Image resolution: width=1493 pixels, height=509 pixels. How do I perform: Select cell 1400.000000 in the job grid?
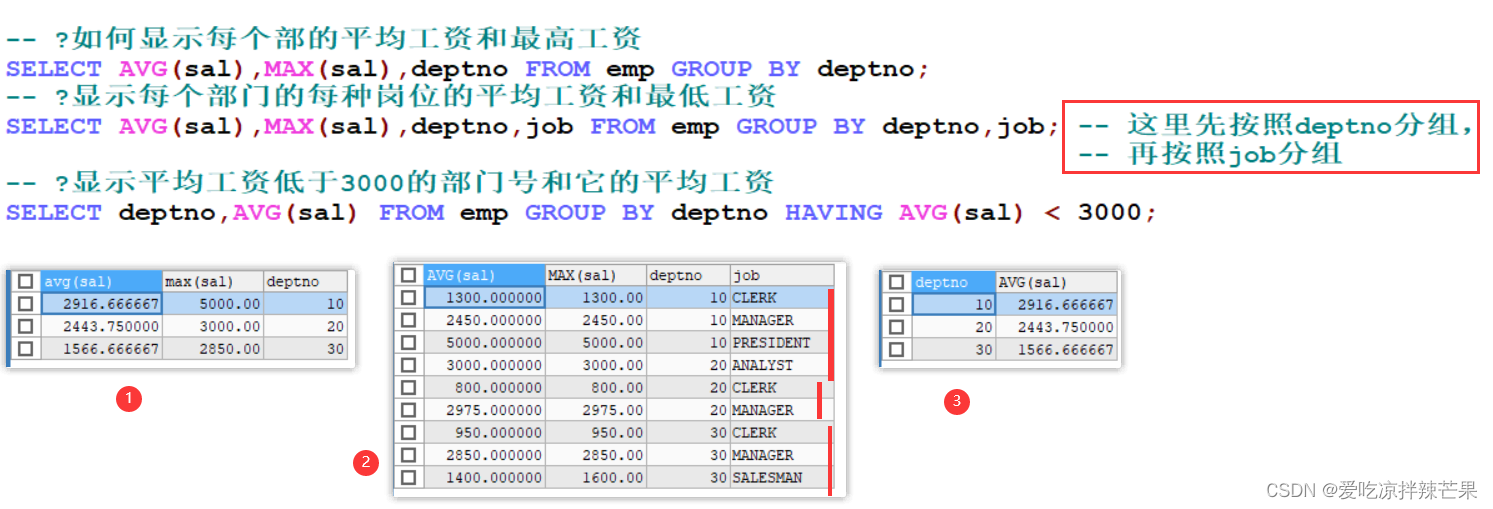point(484,478)
